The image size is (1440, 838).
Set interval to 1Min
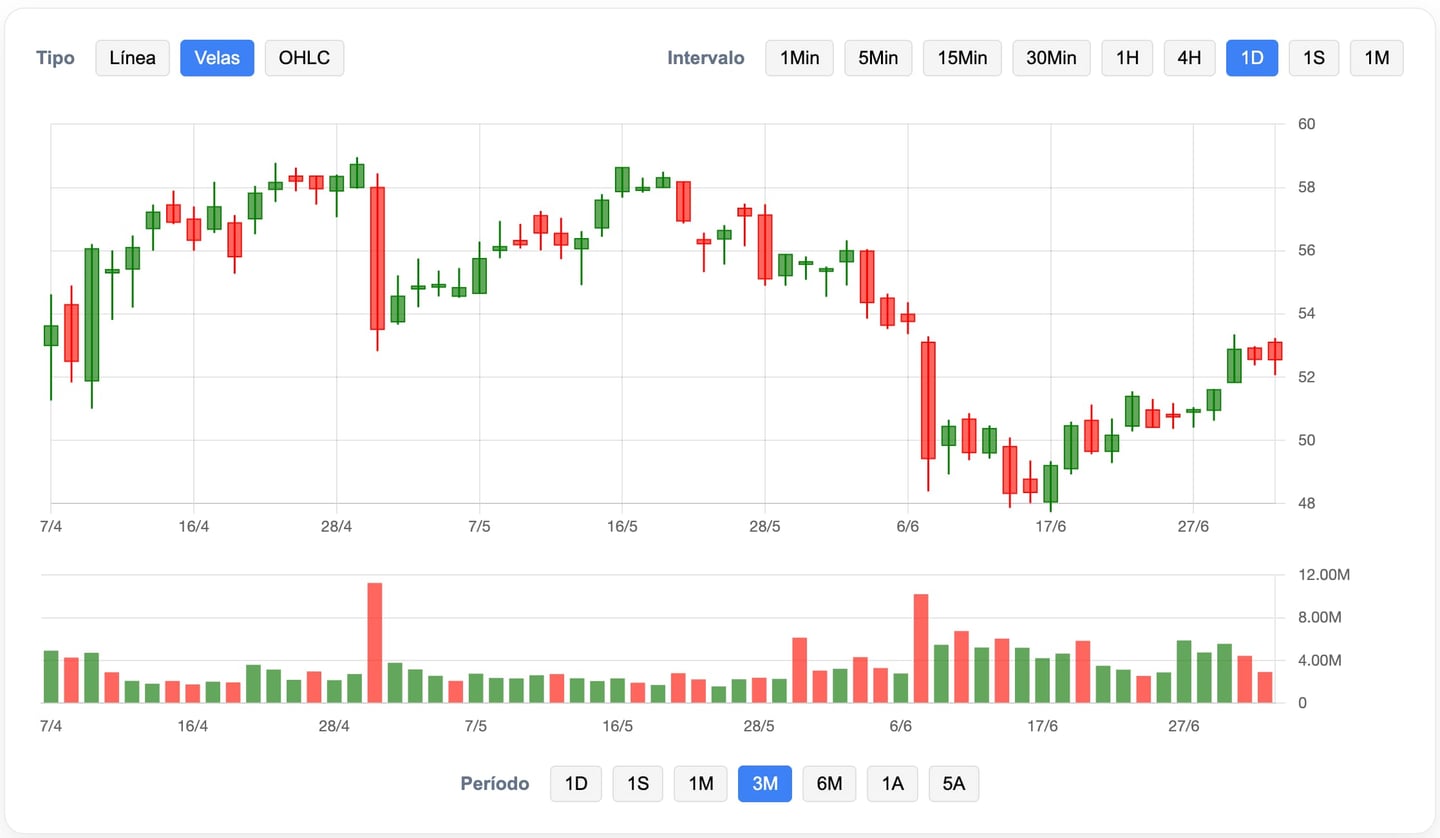(799, 58)
